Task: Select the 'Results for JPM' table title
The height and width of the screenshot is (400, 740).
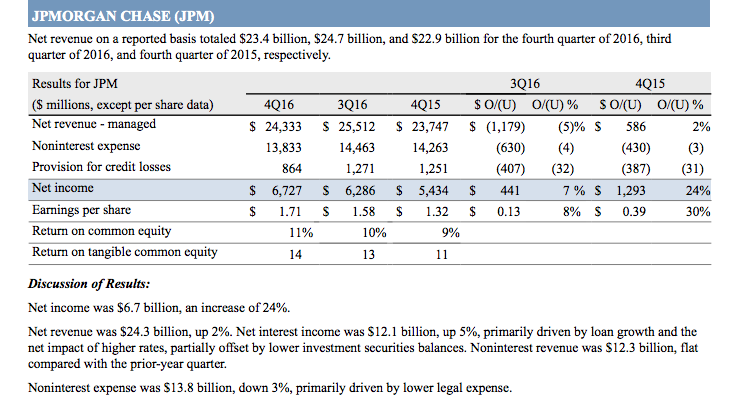Action: [x=75, y=83]
